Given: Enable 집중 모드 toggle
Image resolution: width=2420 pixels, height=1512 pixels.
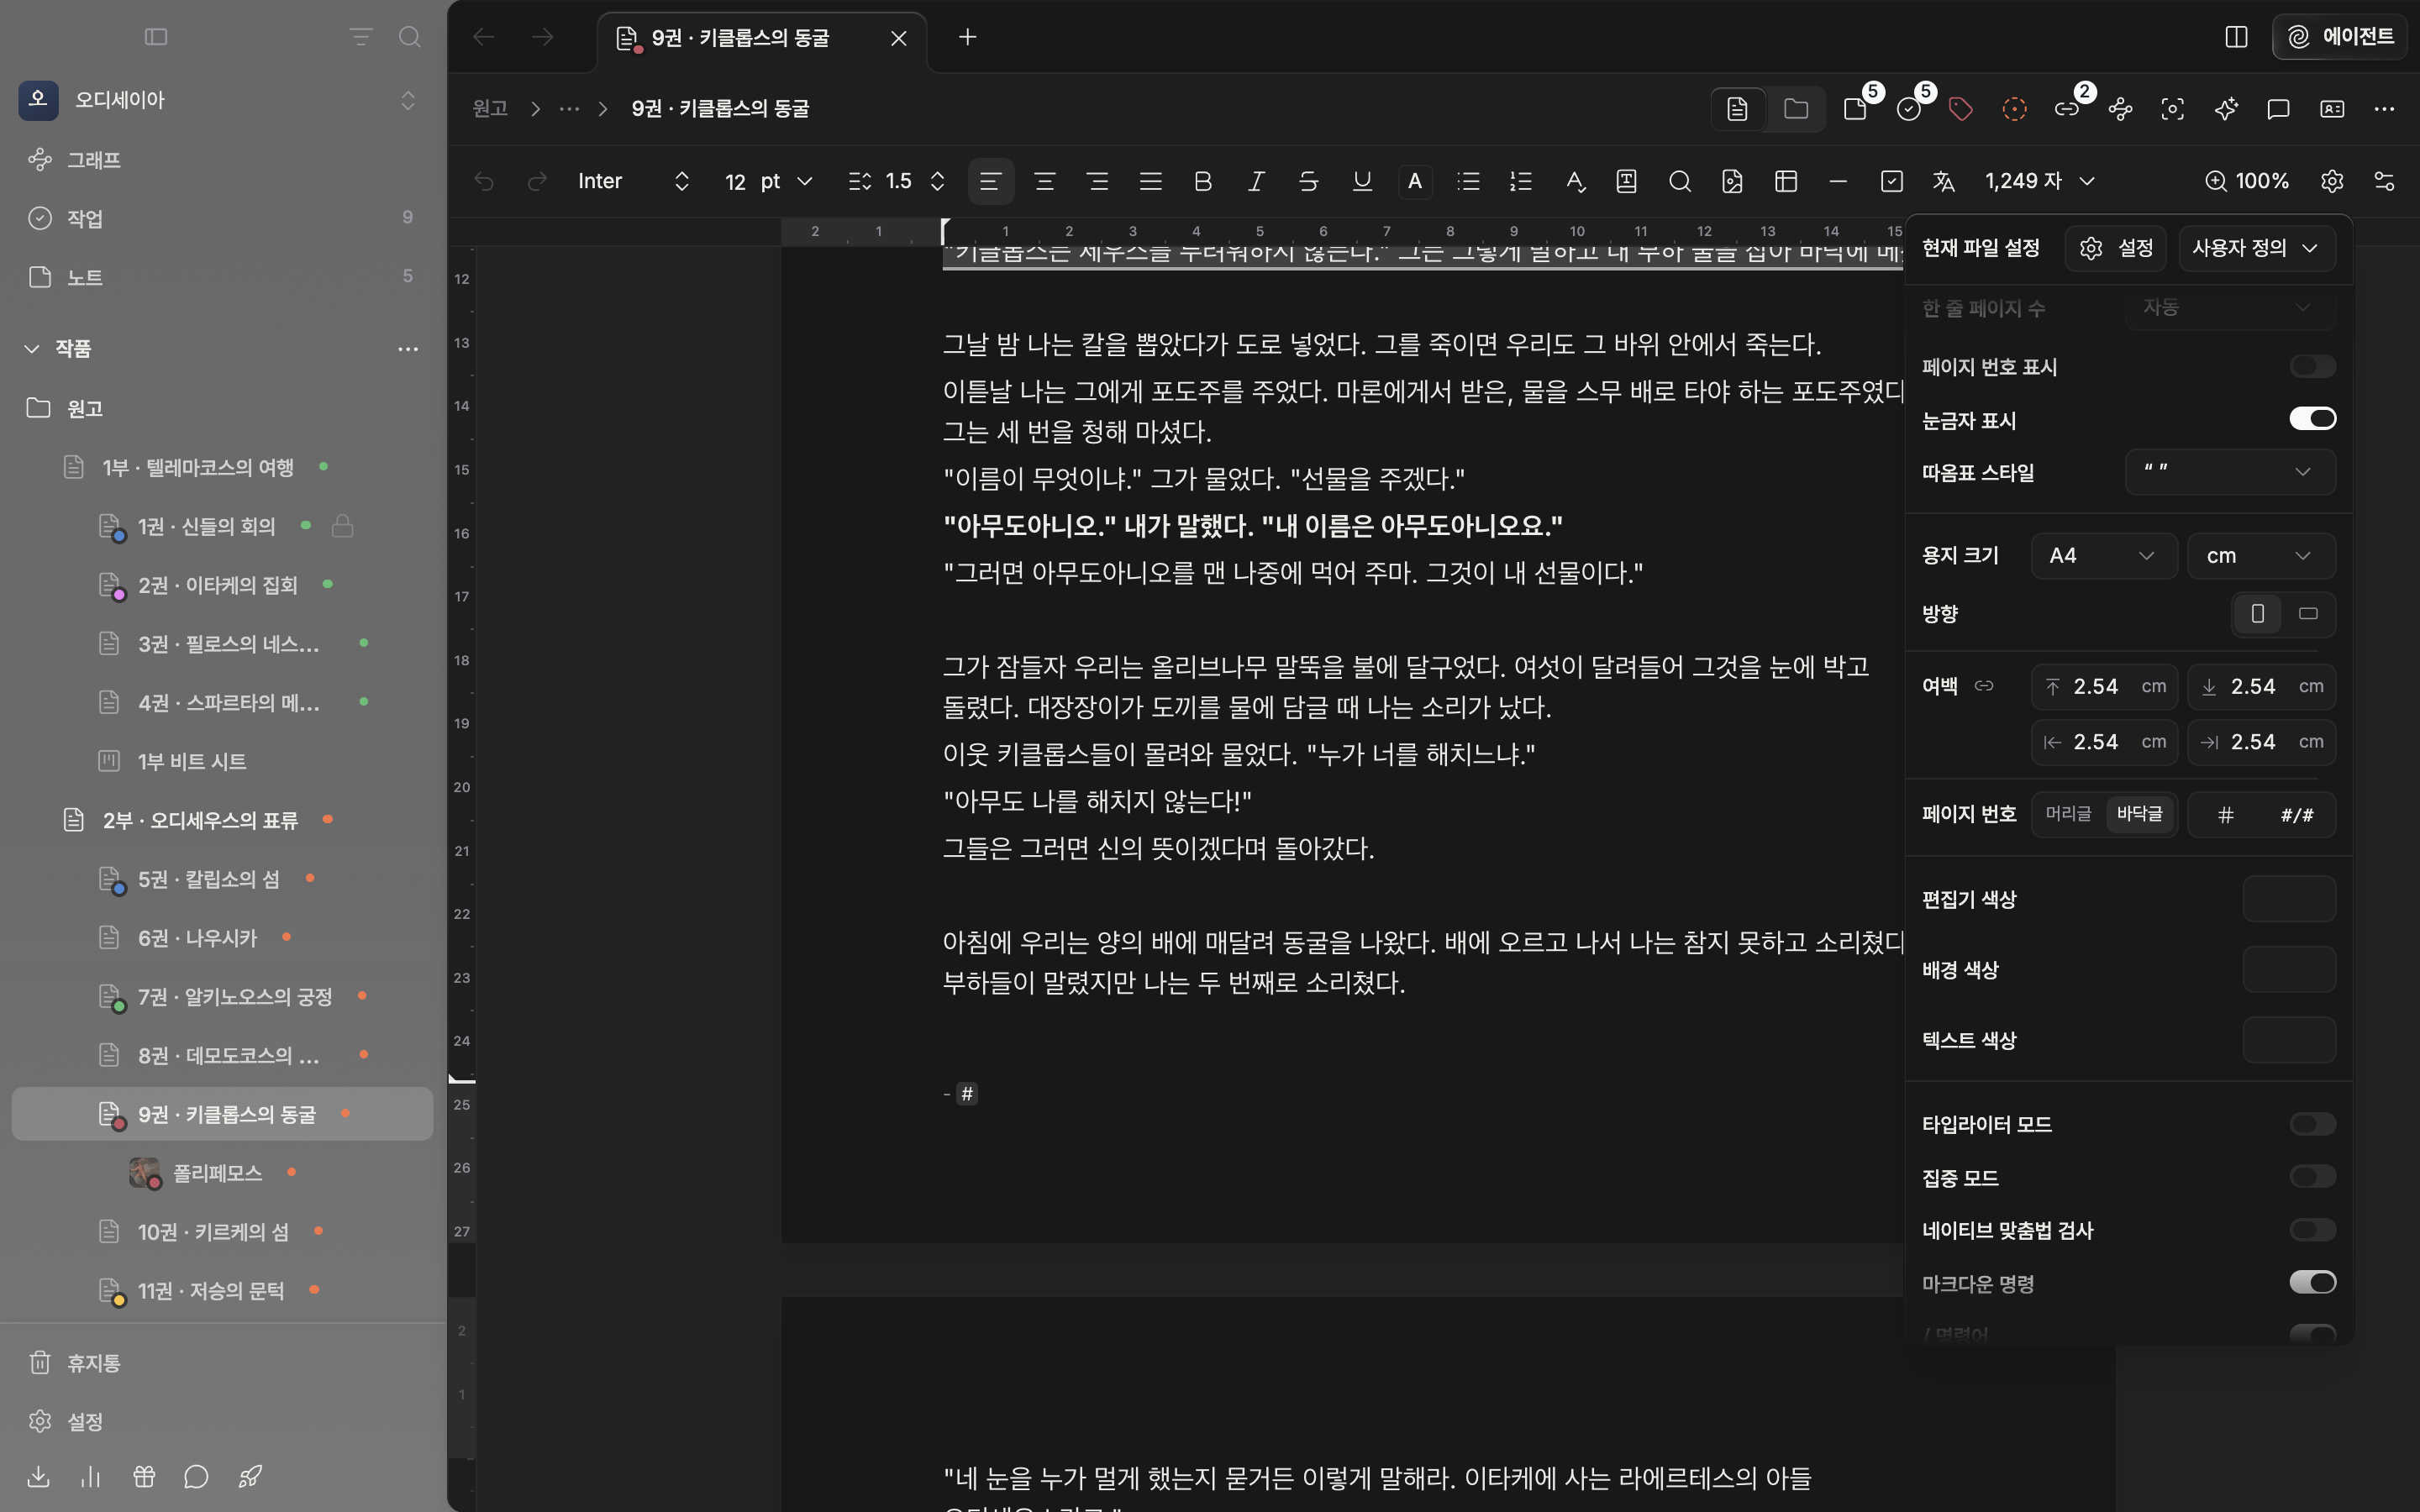Looking at the screenshot, I should (x=2312, y=1177).
